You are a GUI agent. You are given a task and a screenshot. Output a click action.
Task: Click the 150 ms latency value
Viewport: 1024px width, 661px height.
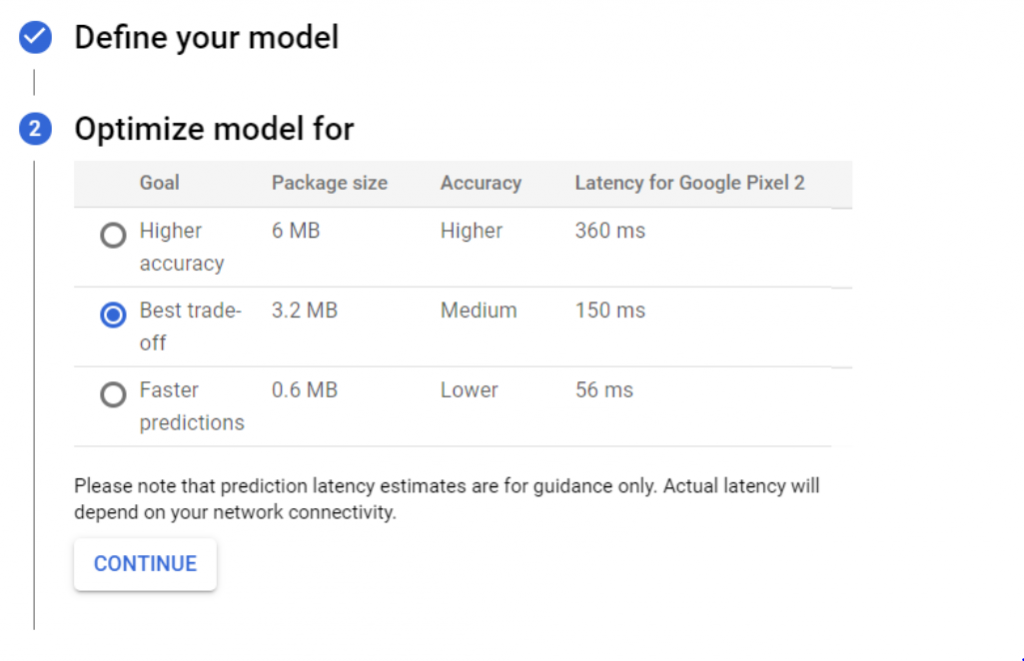[610, 311]
